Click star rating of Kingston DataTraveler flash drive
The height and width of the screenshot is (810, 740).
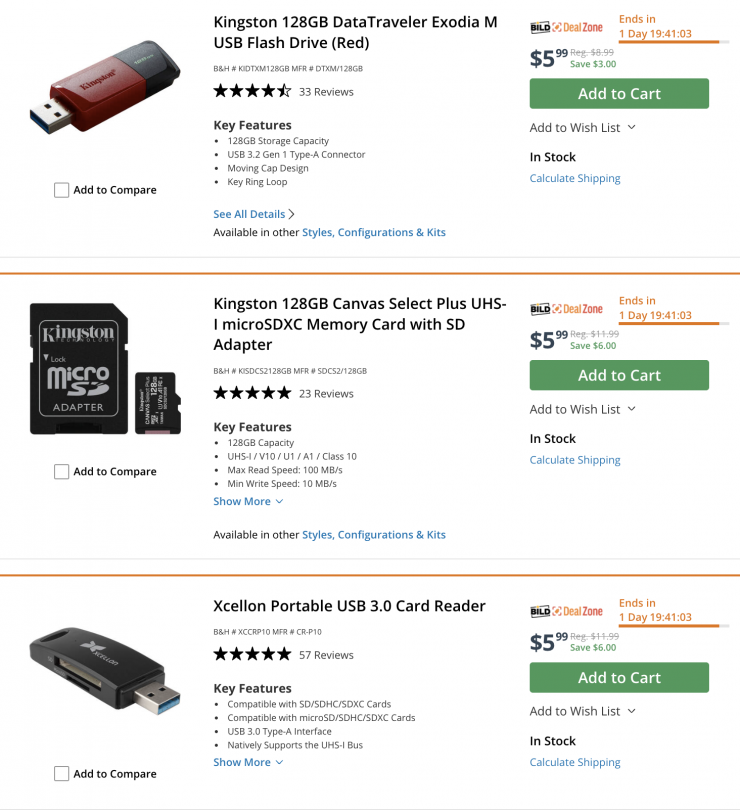click(252, 91)
